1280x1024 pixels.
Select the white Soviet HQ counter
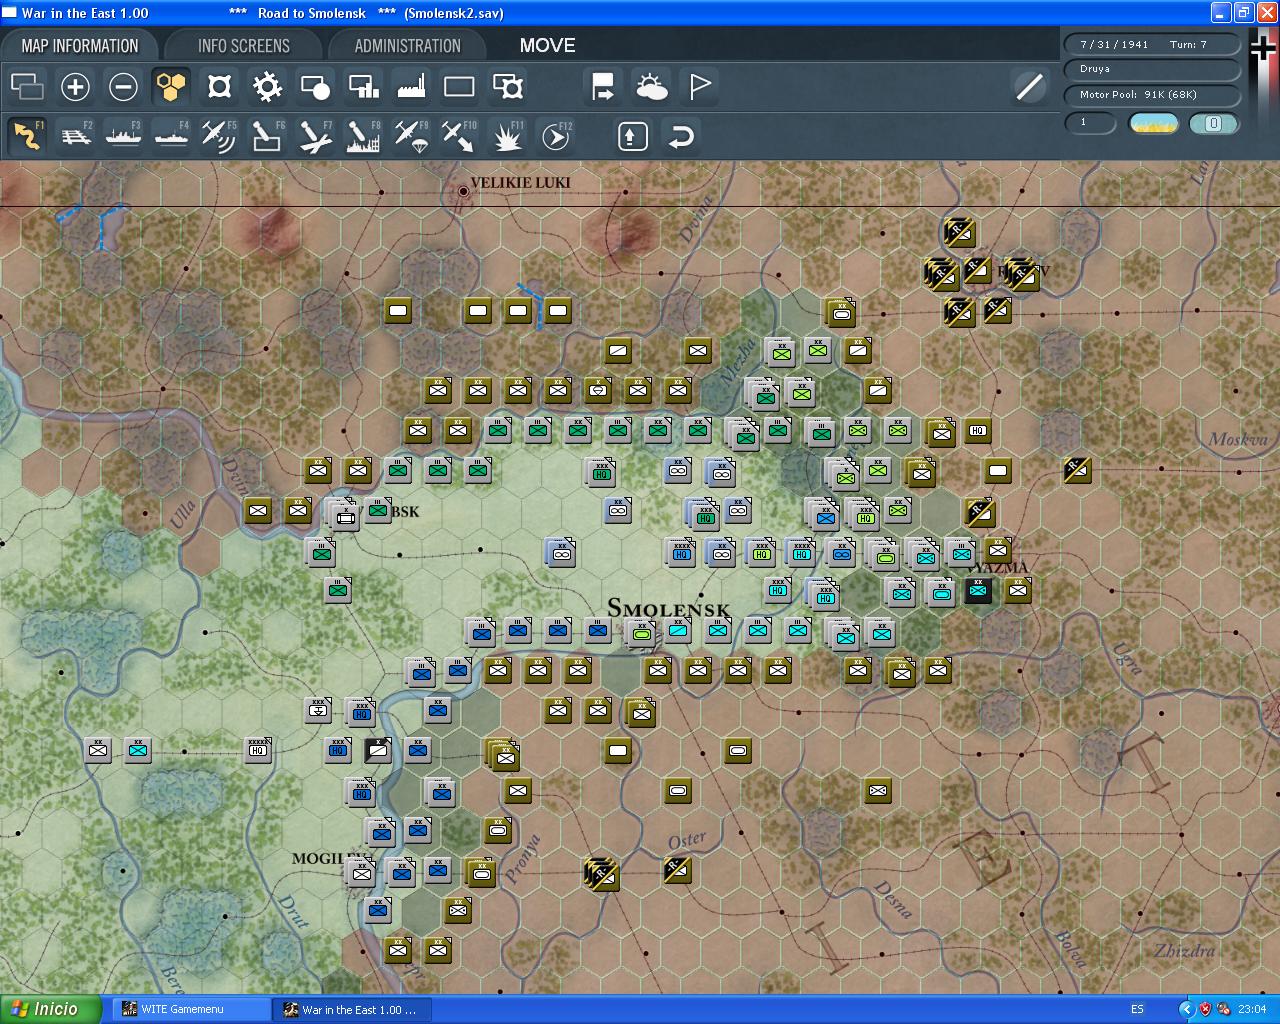pyautogui.click(x=978, y=430)
